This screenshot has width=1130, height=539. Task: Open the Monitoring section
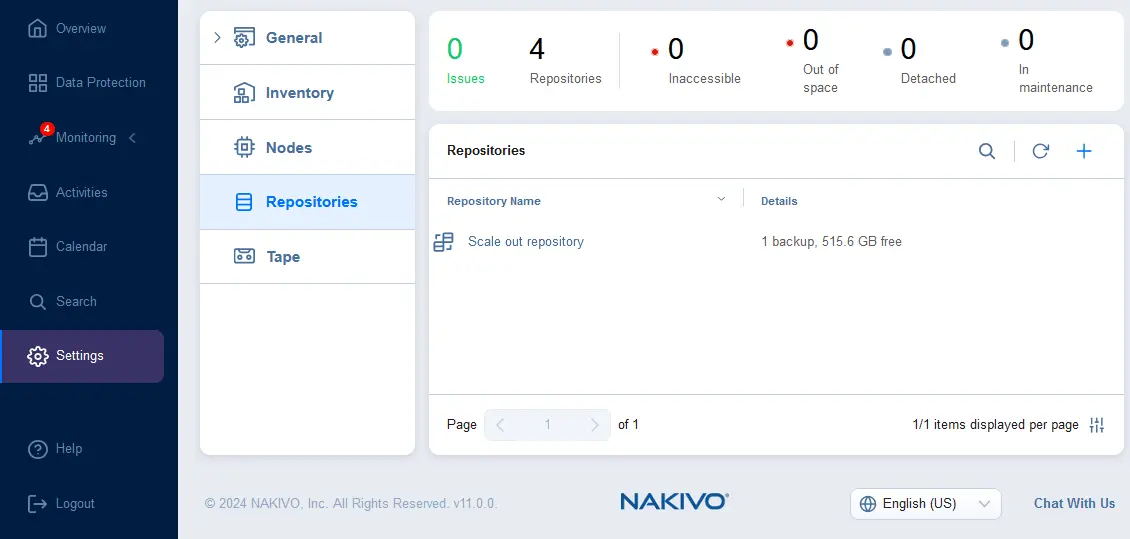pyautogui.click(x=85, y=138)
